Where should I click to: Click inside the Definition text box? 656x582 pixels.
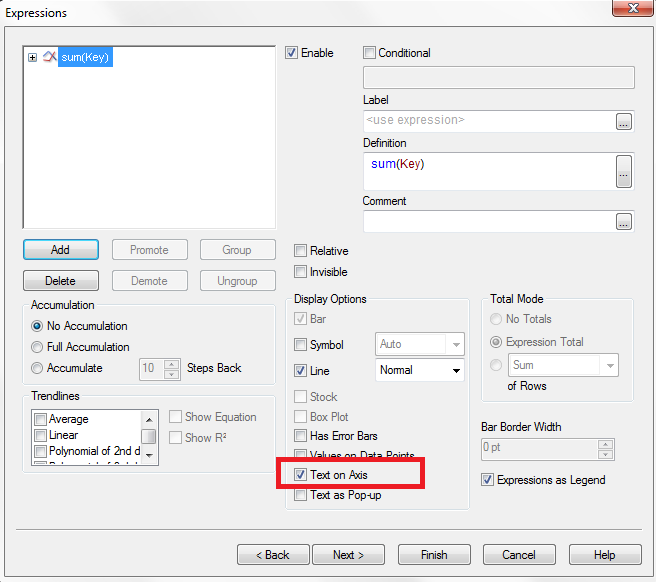[x=489, y=172]
